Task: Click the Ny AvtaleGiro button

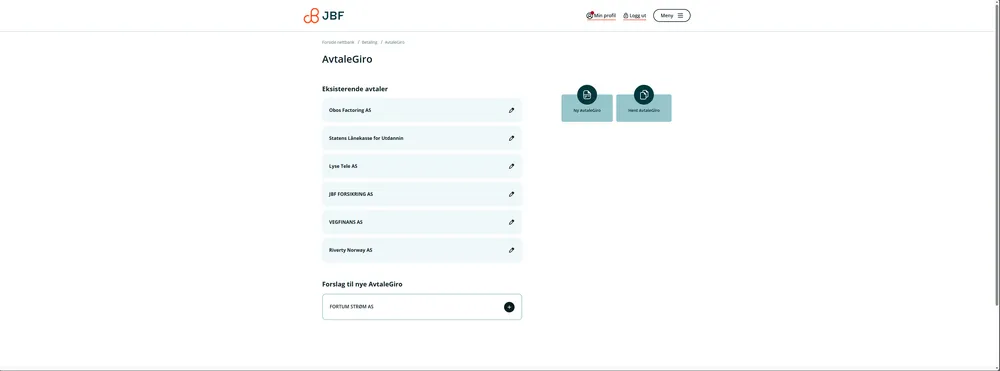Action: pyautogui.click(x=587, y=108)
